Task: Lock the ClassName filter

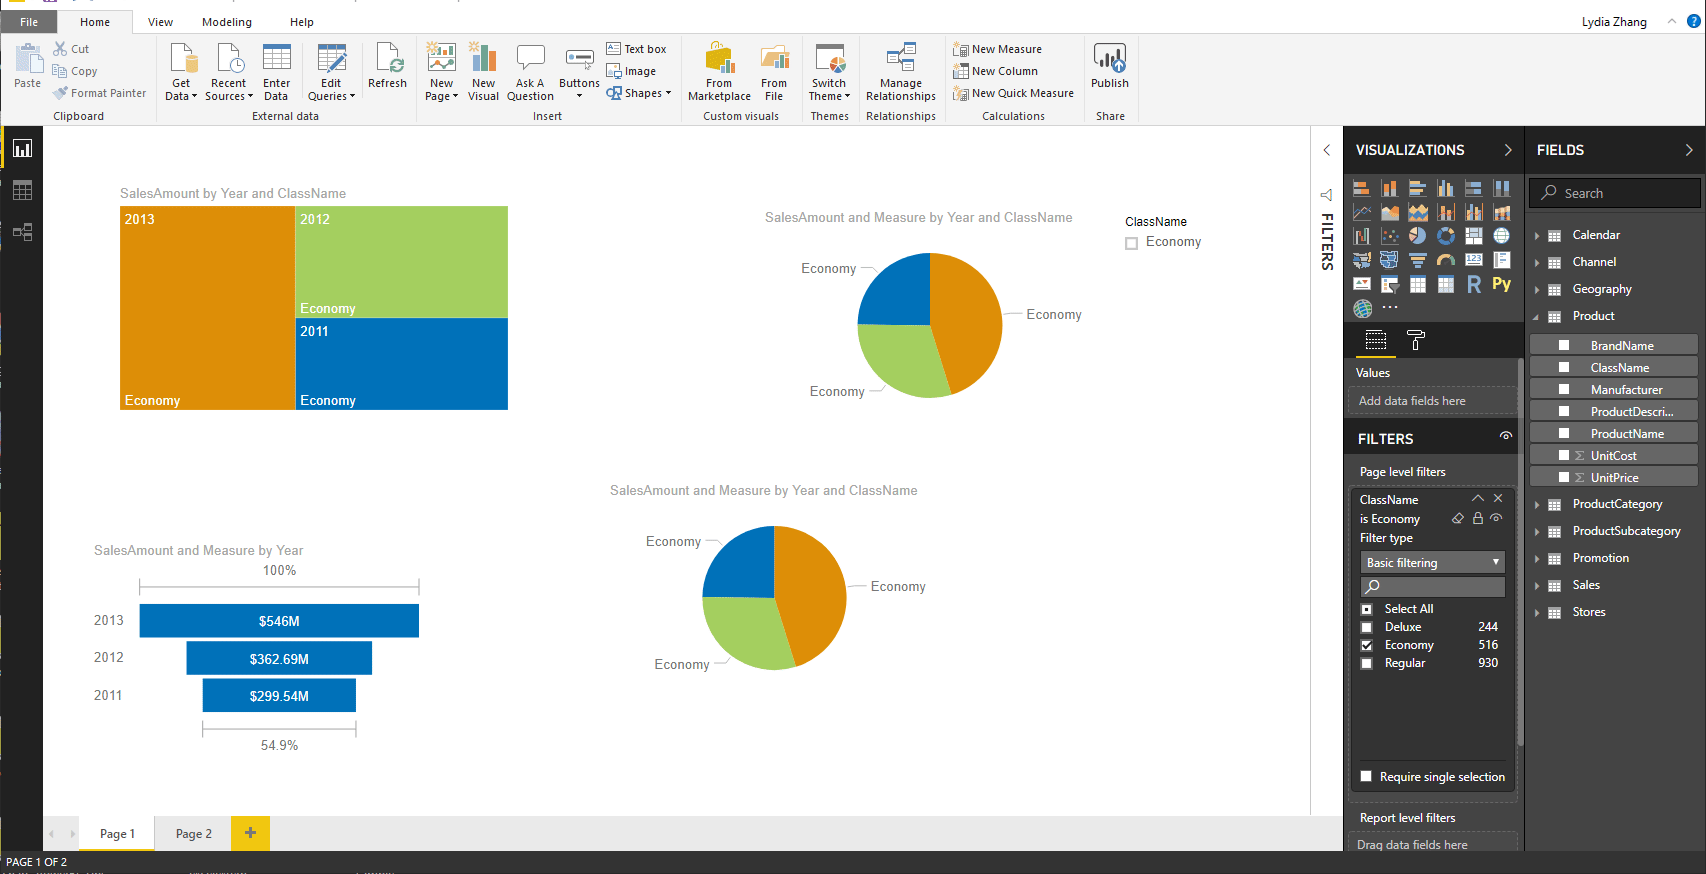Action: pos(1478,518)
